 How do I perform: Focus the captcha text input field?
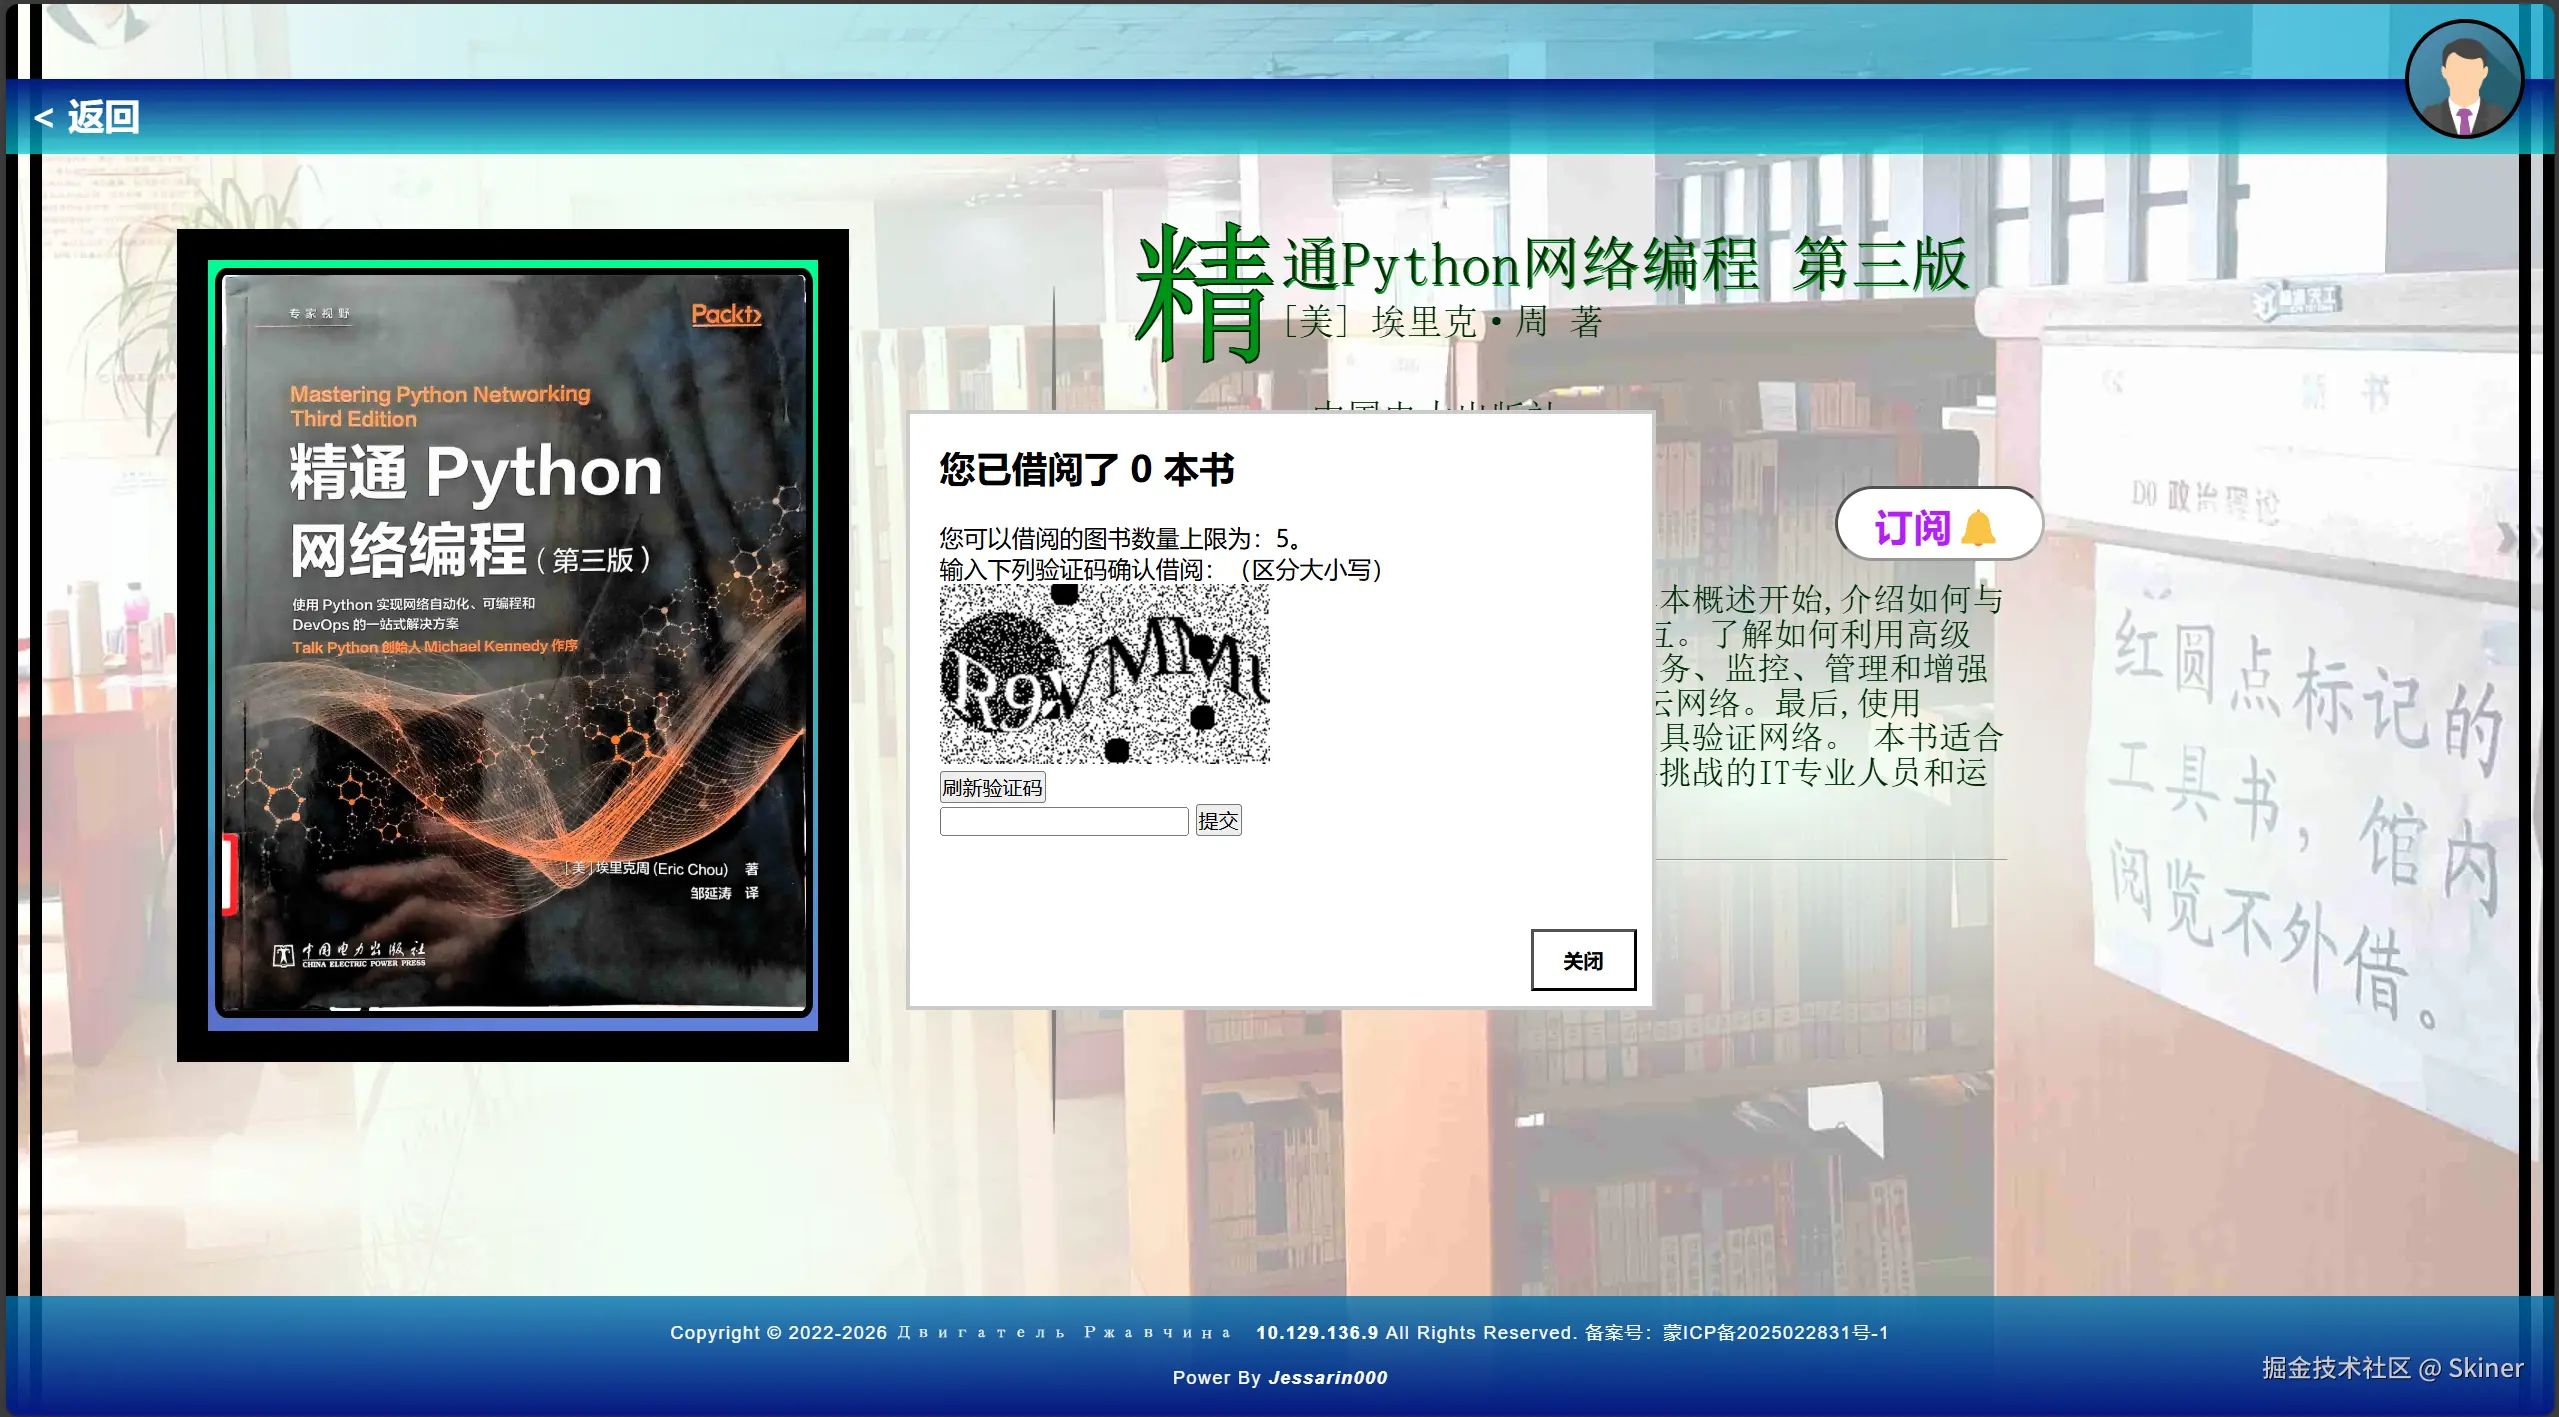tap(1063, 822)
